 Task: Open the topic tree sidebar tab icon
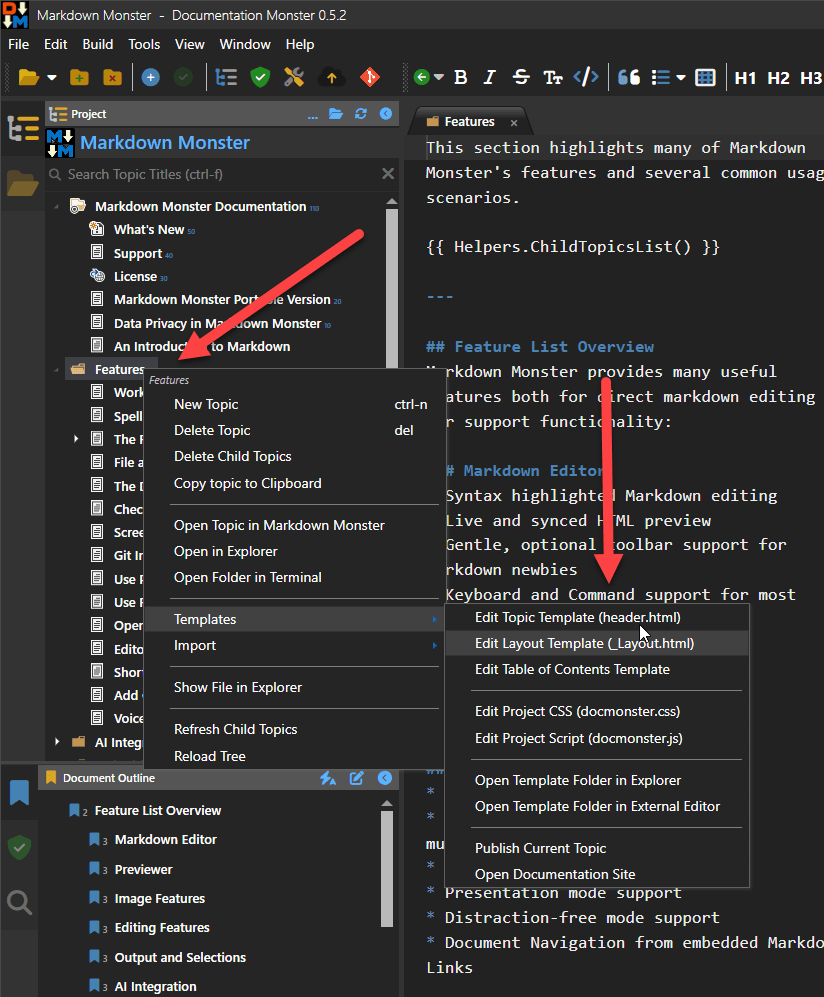[x=23, y=128]
